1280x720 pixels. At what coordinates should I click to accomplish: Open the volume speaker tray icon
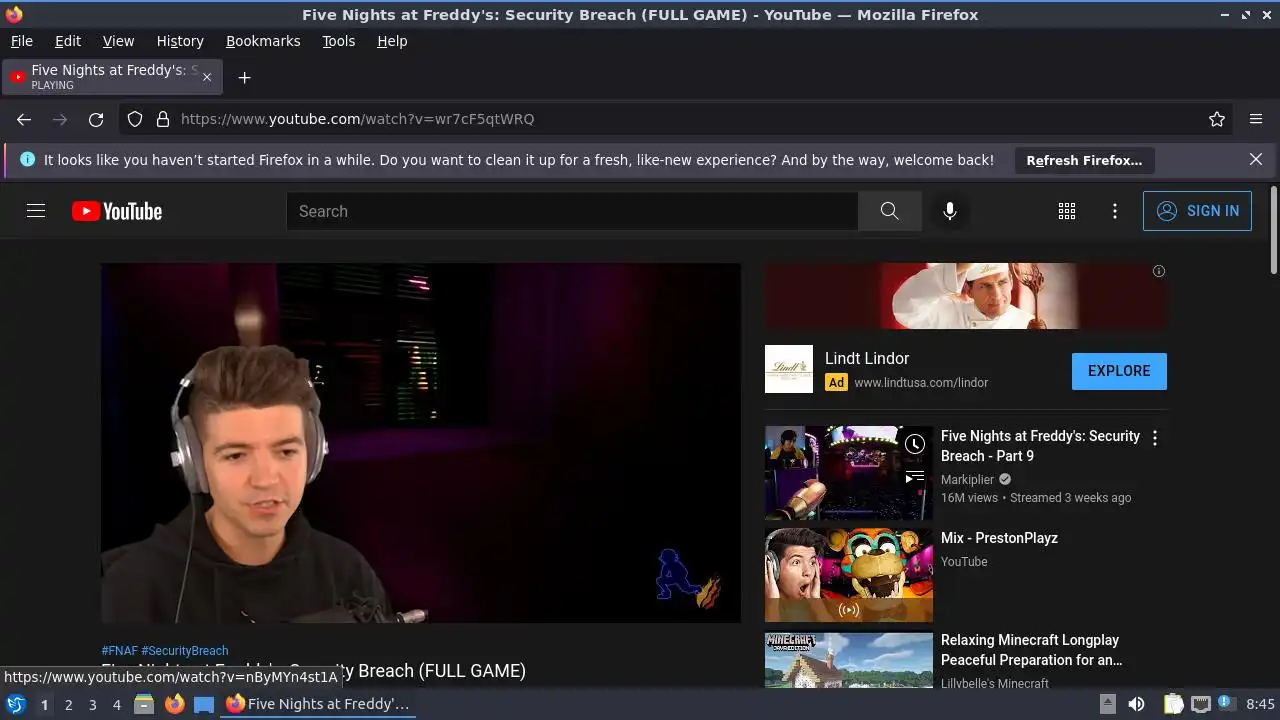click(x=1136, y=704)
